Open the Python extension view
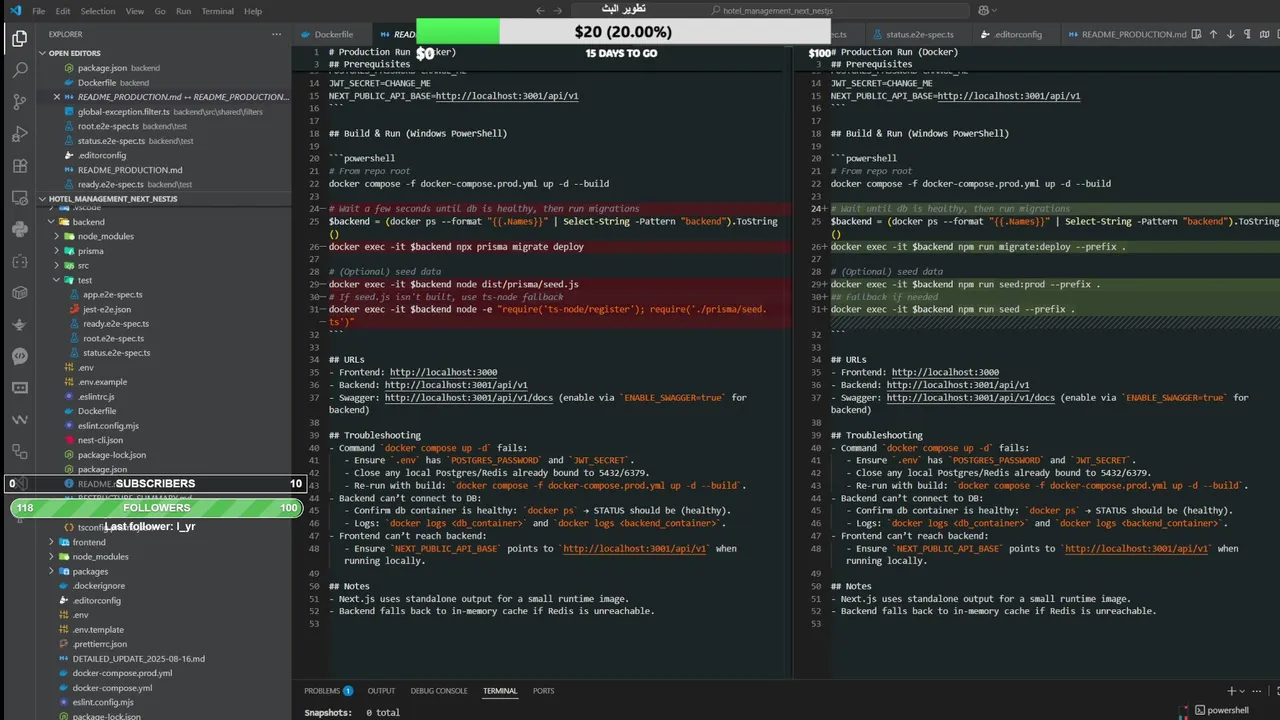1280x720 pixels. coord(19,230)
